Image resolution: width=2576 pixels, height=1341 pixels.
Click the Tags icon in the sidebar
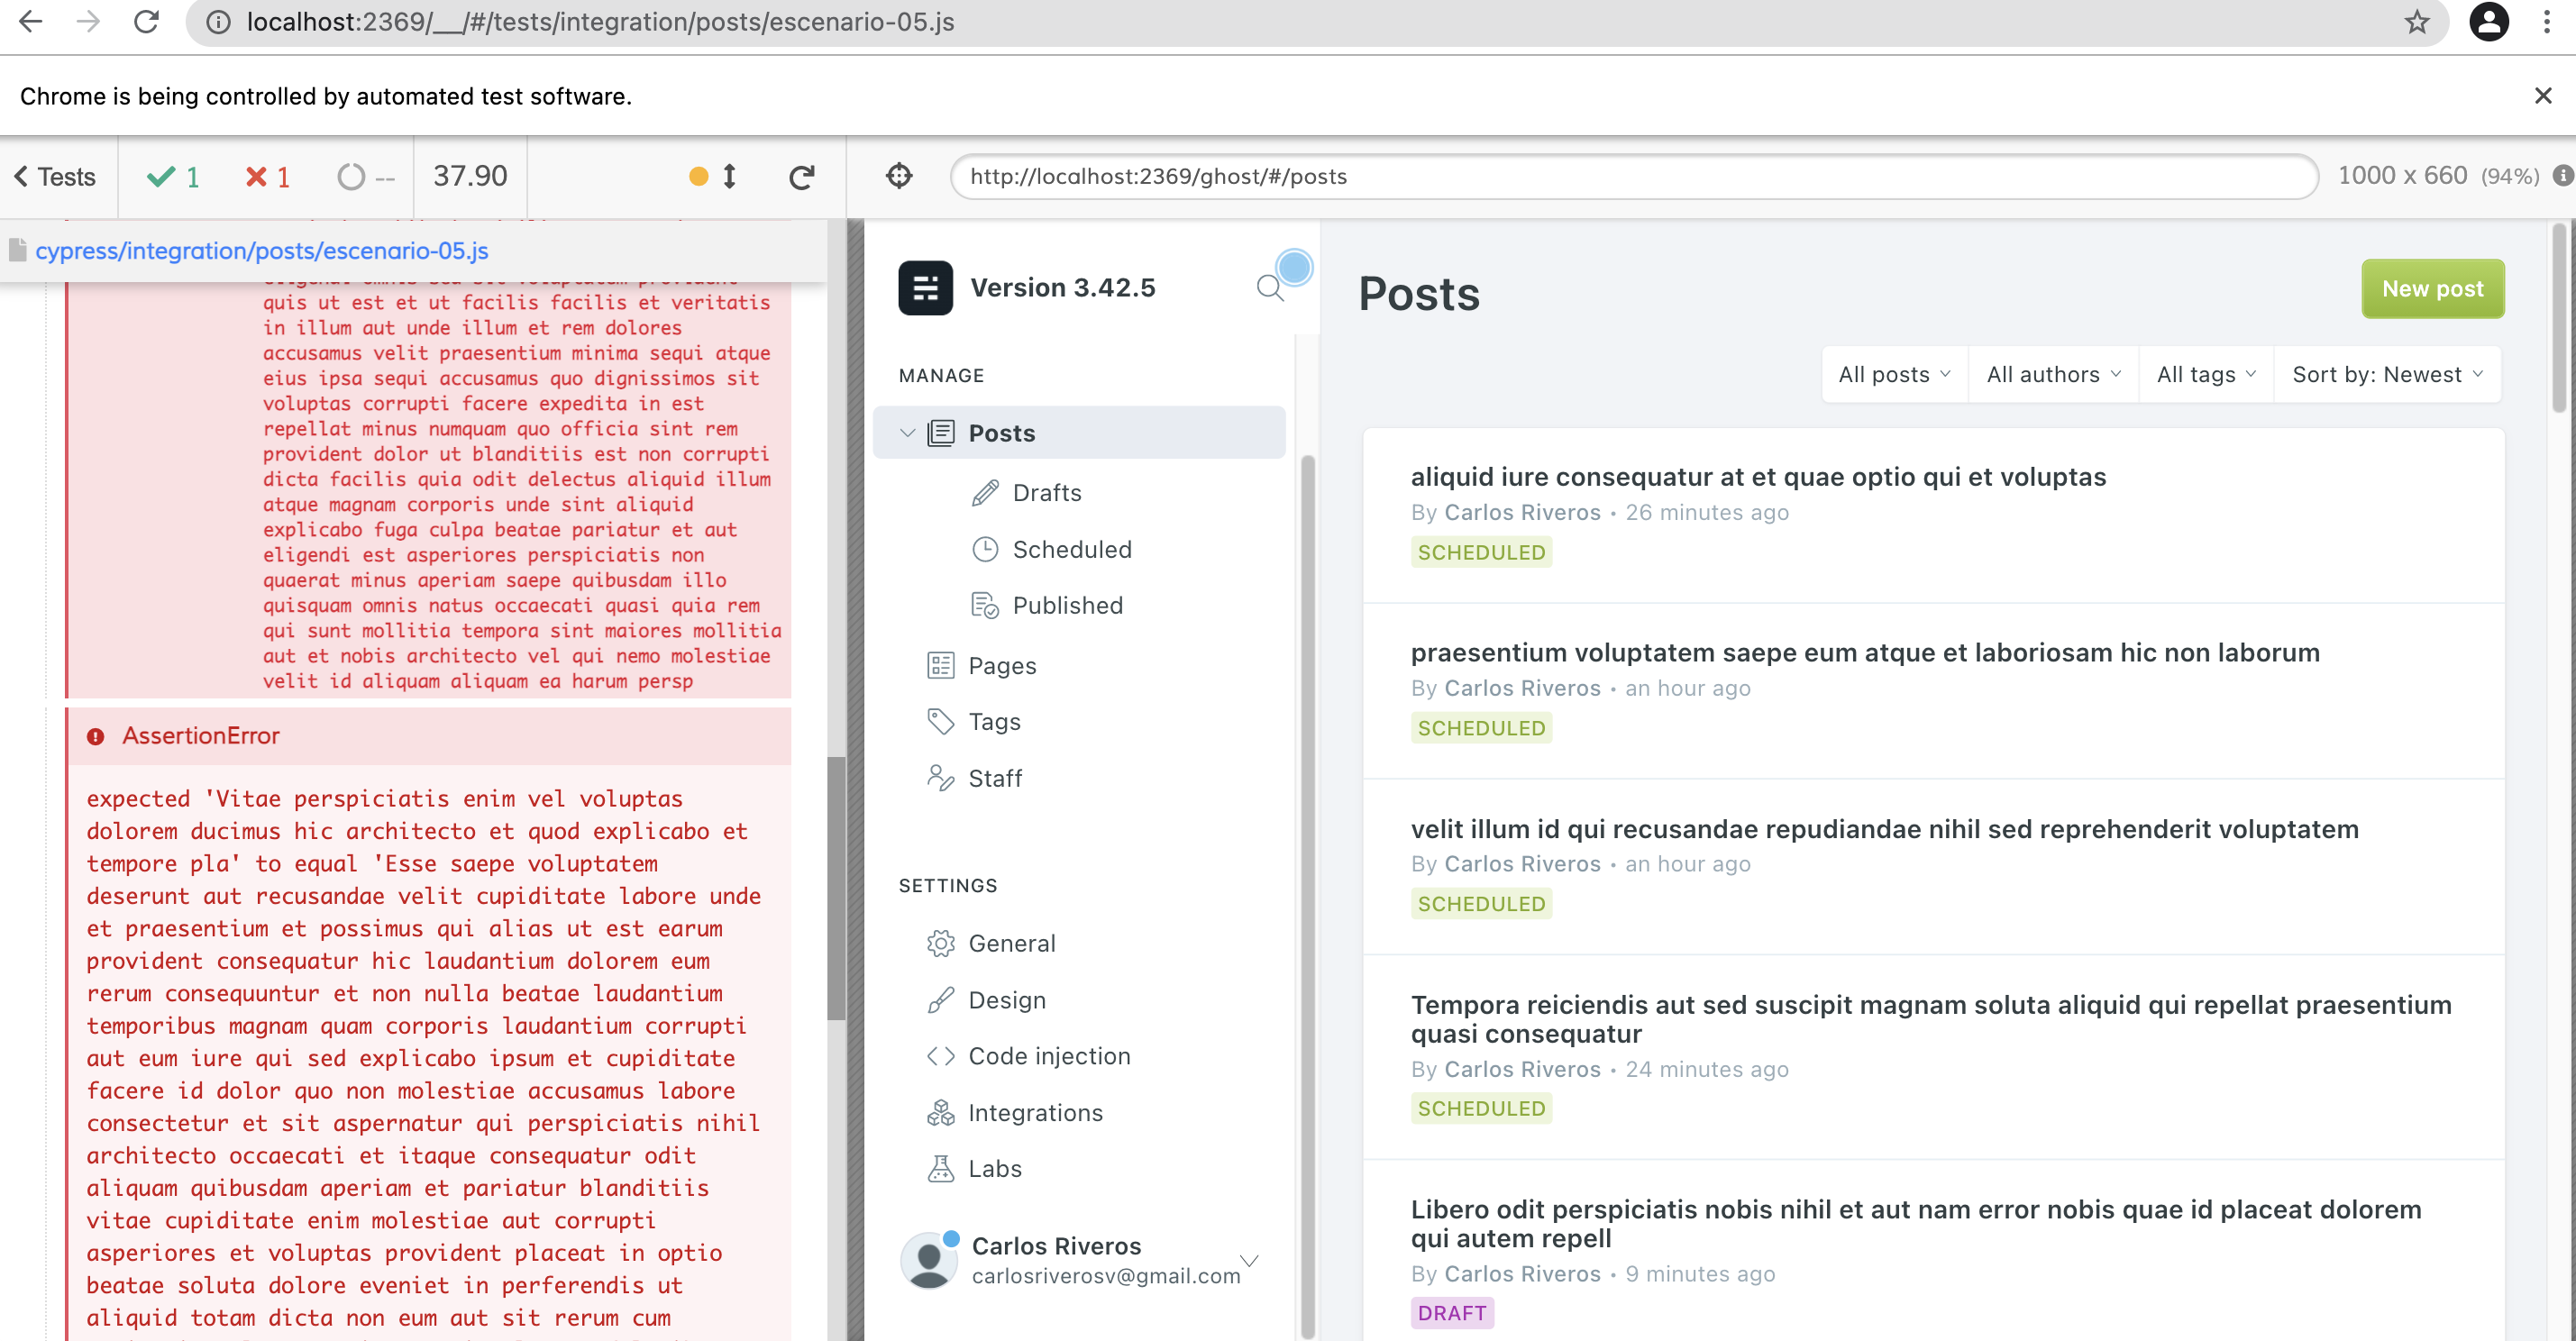click(x=940, y=721)
